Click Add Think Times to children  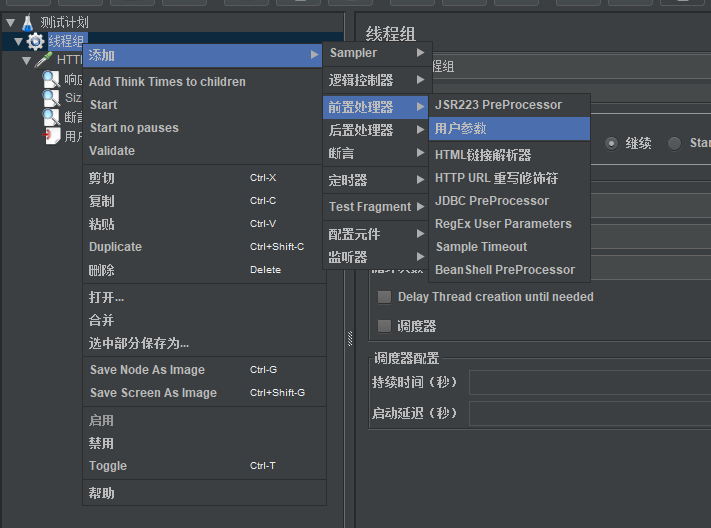(202, 82)
